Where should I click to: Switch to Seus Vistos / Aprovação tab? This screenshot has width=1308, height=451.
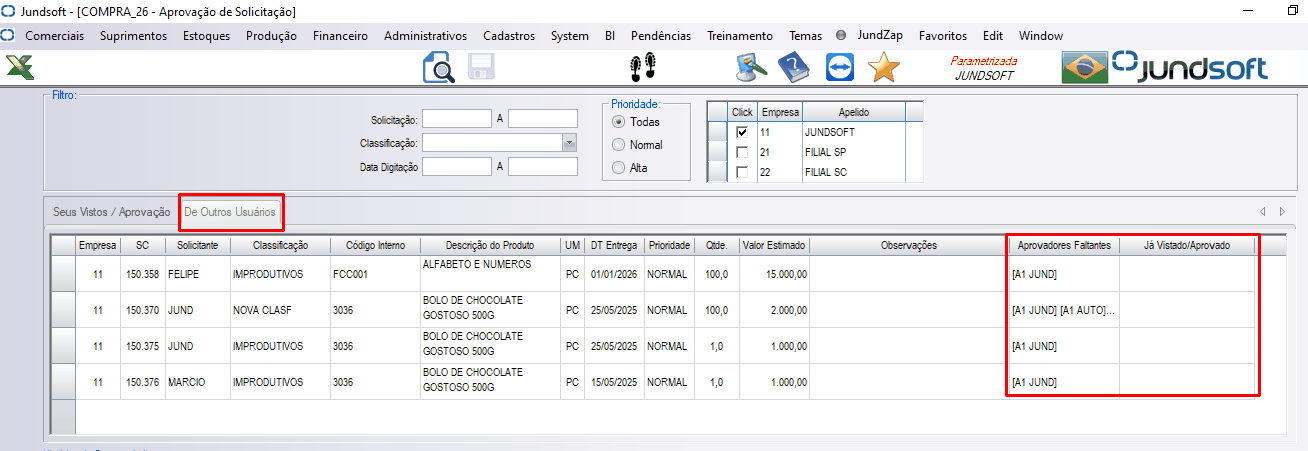[x=111, y=212]
